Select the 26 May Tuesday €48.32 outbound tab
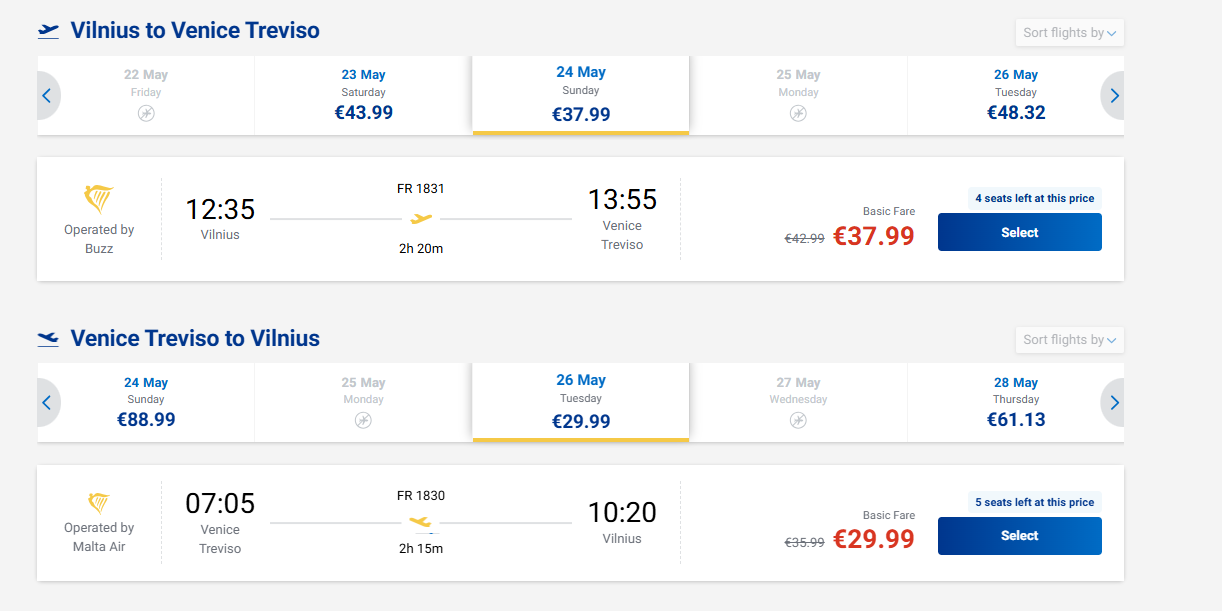Image resolution: width=1222 pixels, height=611 pixels. point(1015,96)
